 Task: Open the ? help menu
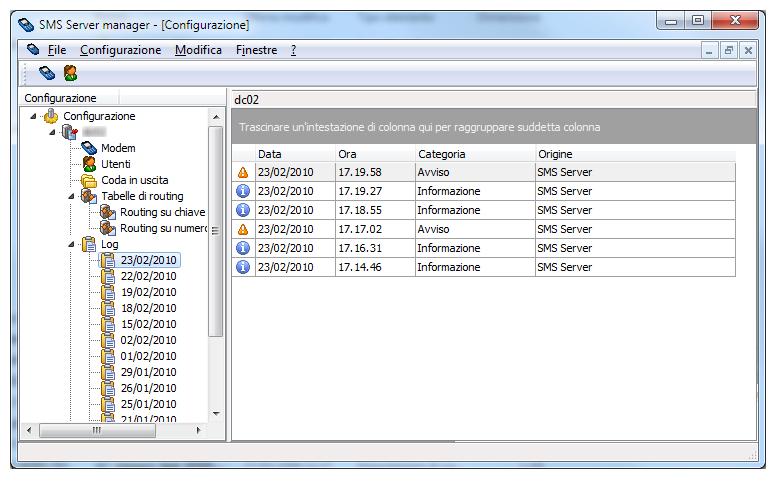click(x=293, y=50)
